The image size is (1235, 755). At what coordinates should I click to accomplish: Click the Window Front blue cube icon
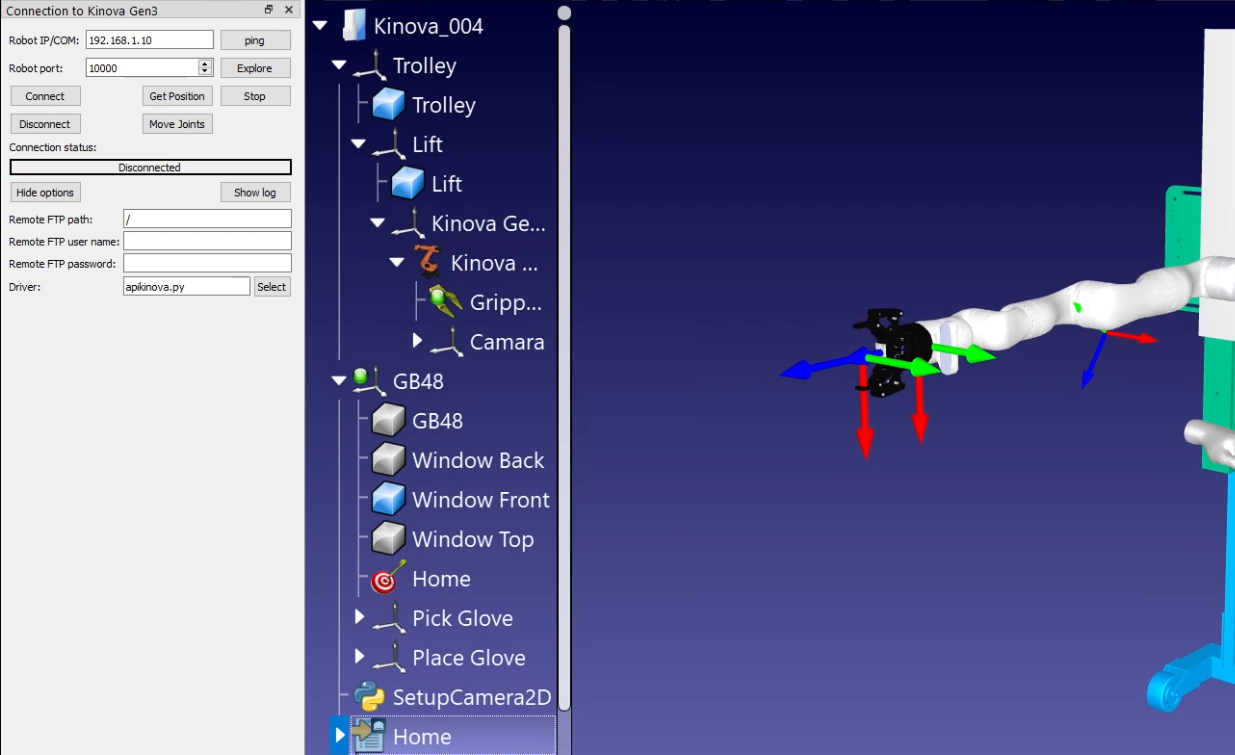coord(388,500)
